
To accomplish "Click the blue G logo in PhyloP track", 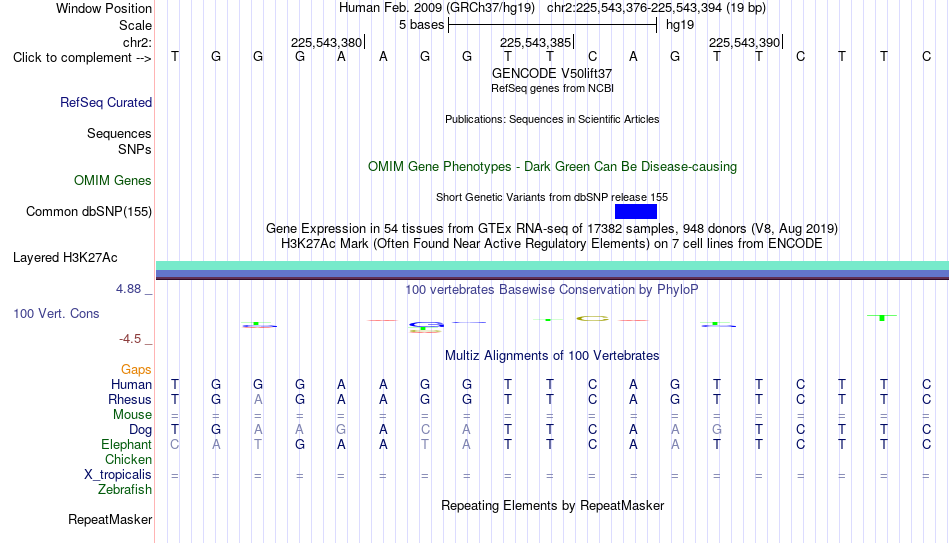I will [x=425, y=326].
